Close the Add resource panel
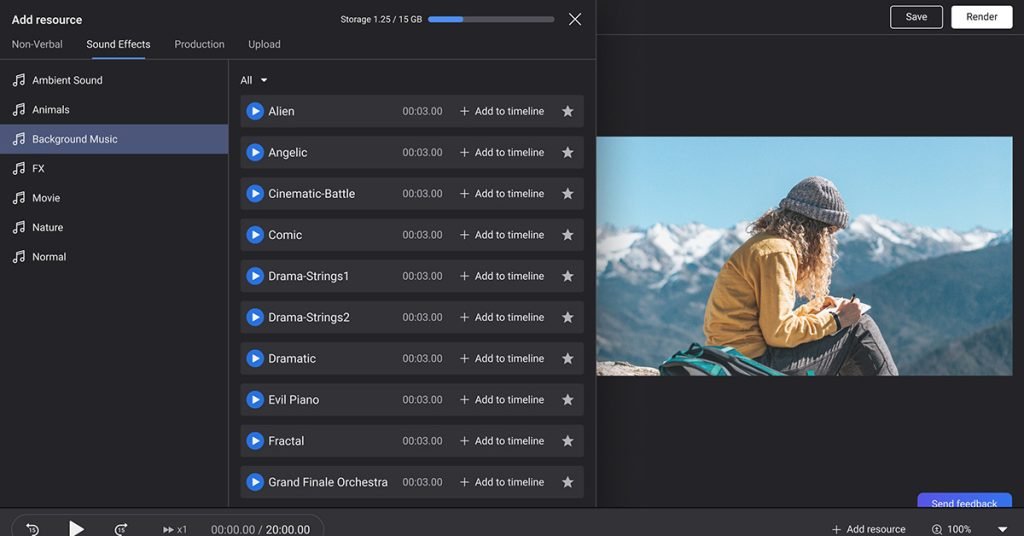Image resolution: width=1024 pixels, height=536 pixels. (x=575, y=19)
